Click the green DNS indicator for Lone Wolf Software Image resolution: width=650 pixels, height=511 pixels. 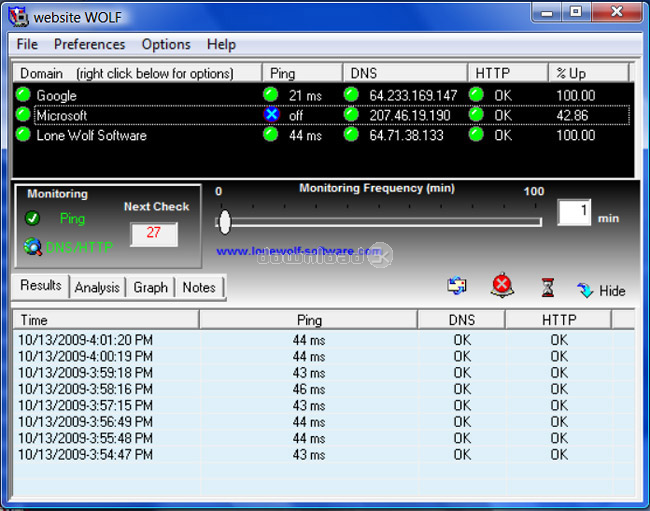click(x=352, y=134)
